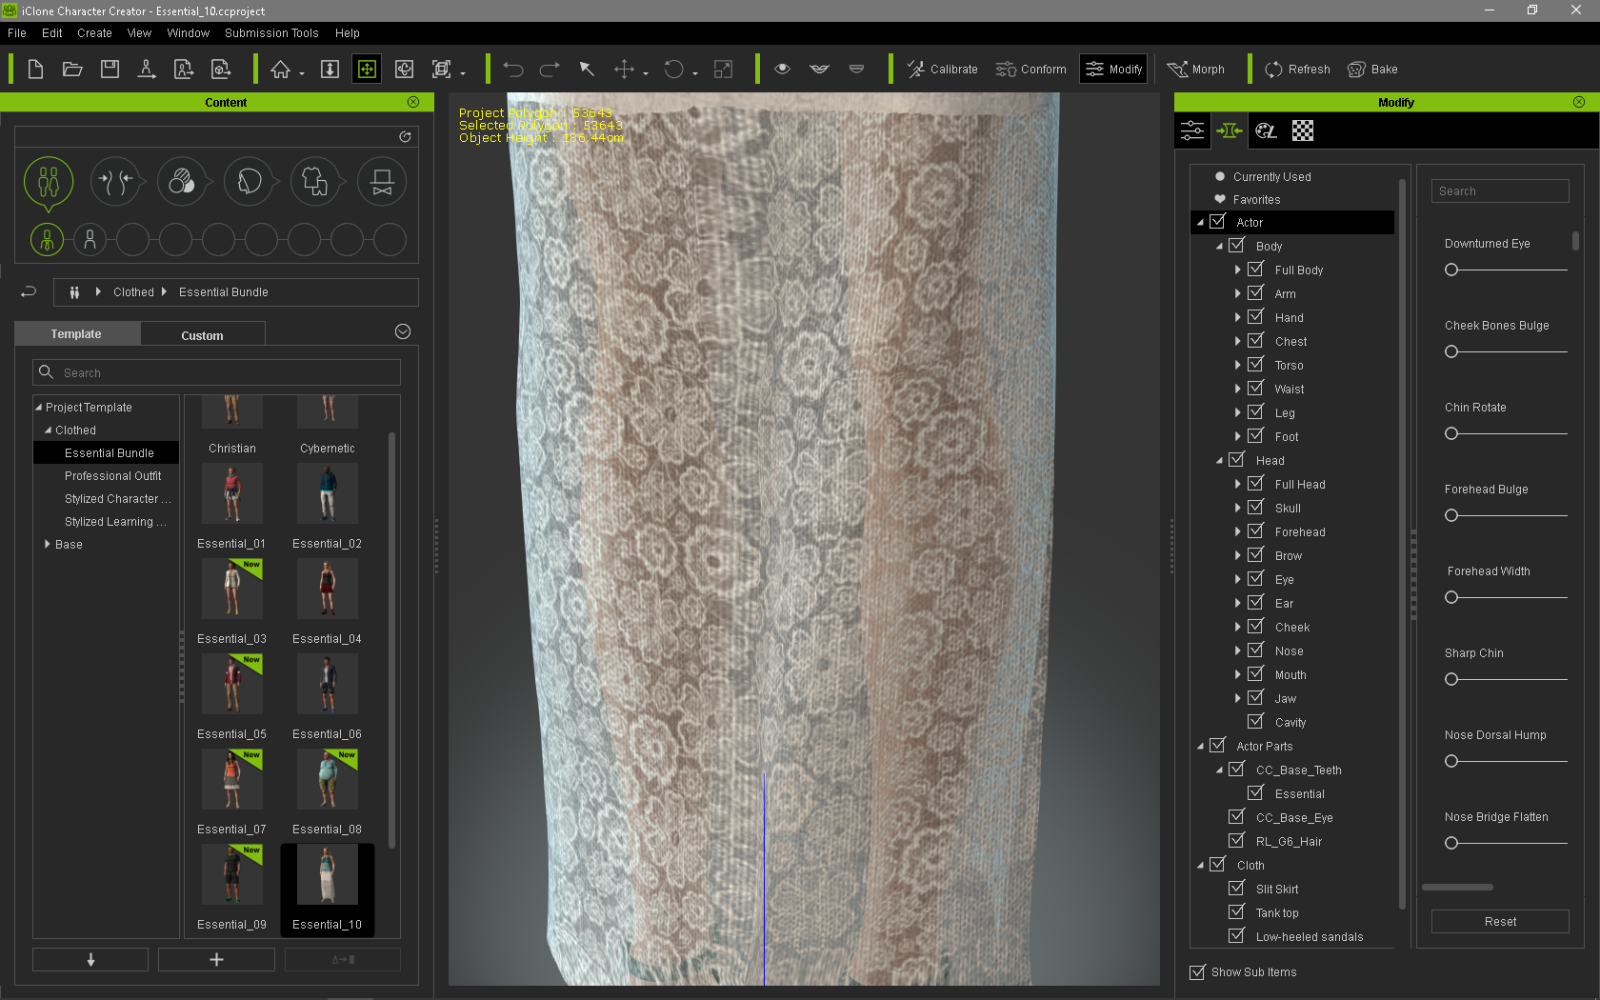Save project using the floppy disk icon
Viewport: 1600px width, 1000px height.
[110, 69]
